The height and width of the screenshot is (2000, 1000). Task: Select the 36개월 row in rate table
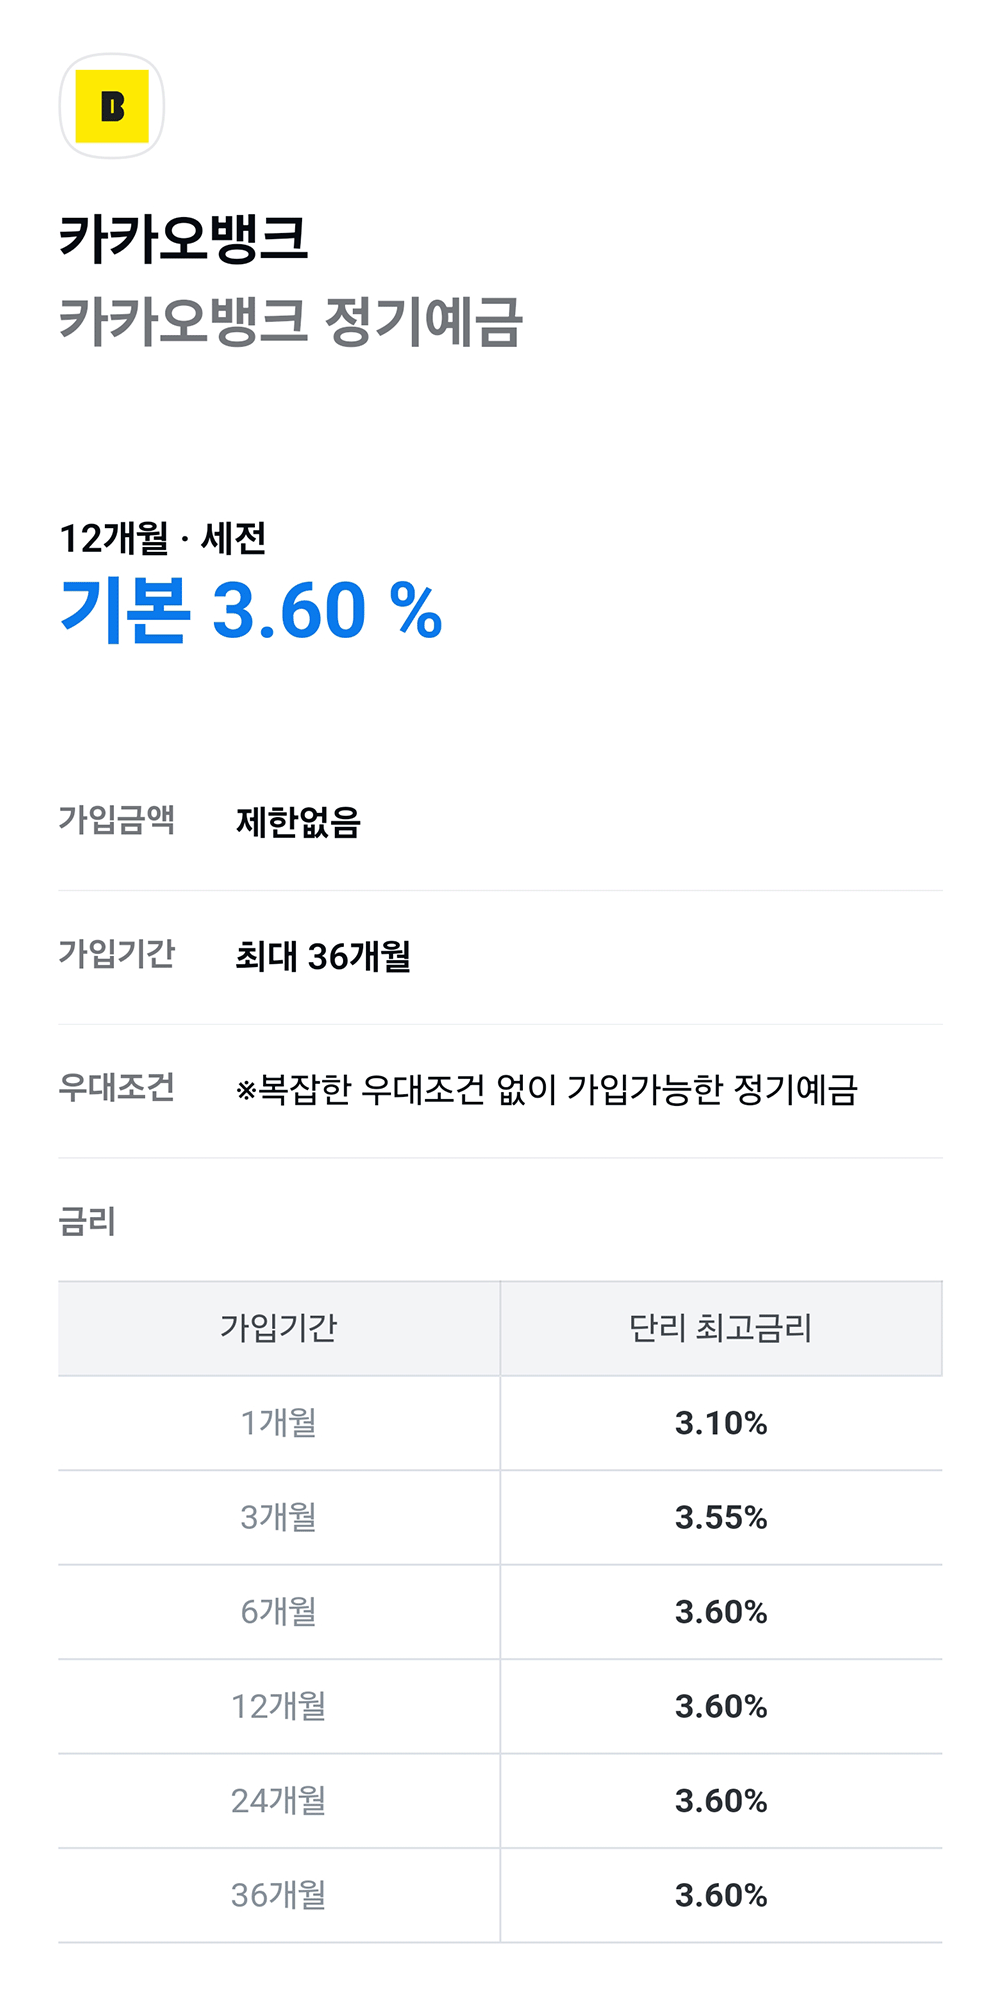click(x=279, y=1895)
